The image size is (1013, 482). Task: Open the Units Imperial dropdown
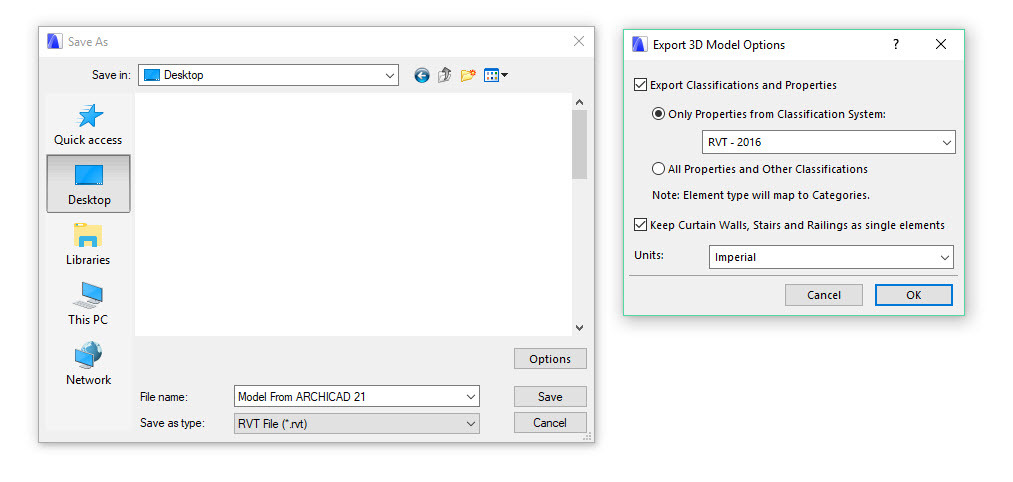[831, 257]
